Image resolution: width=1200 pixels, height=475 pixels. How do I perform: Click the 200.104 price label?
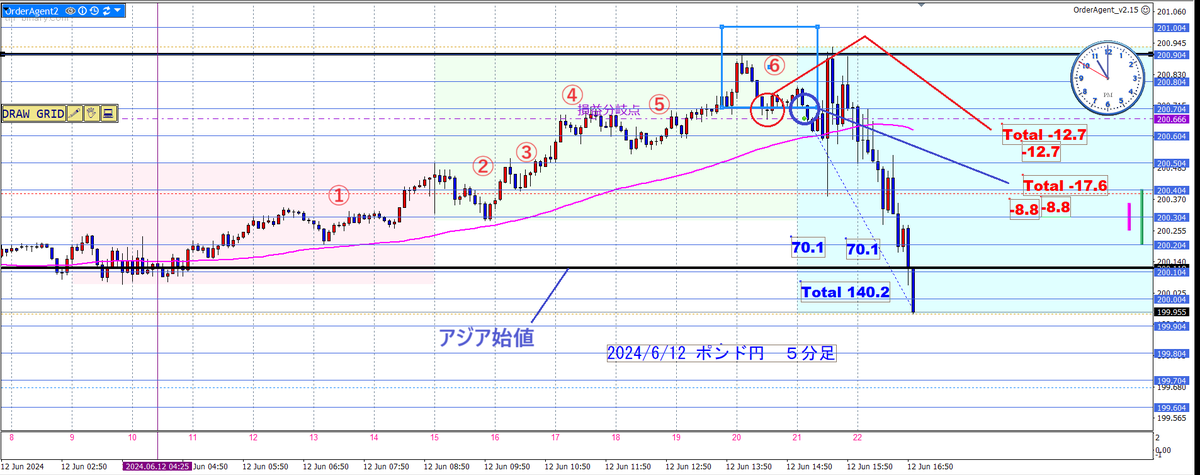[x=1171, y=272]
